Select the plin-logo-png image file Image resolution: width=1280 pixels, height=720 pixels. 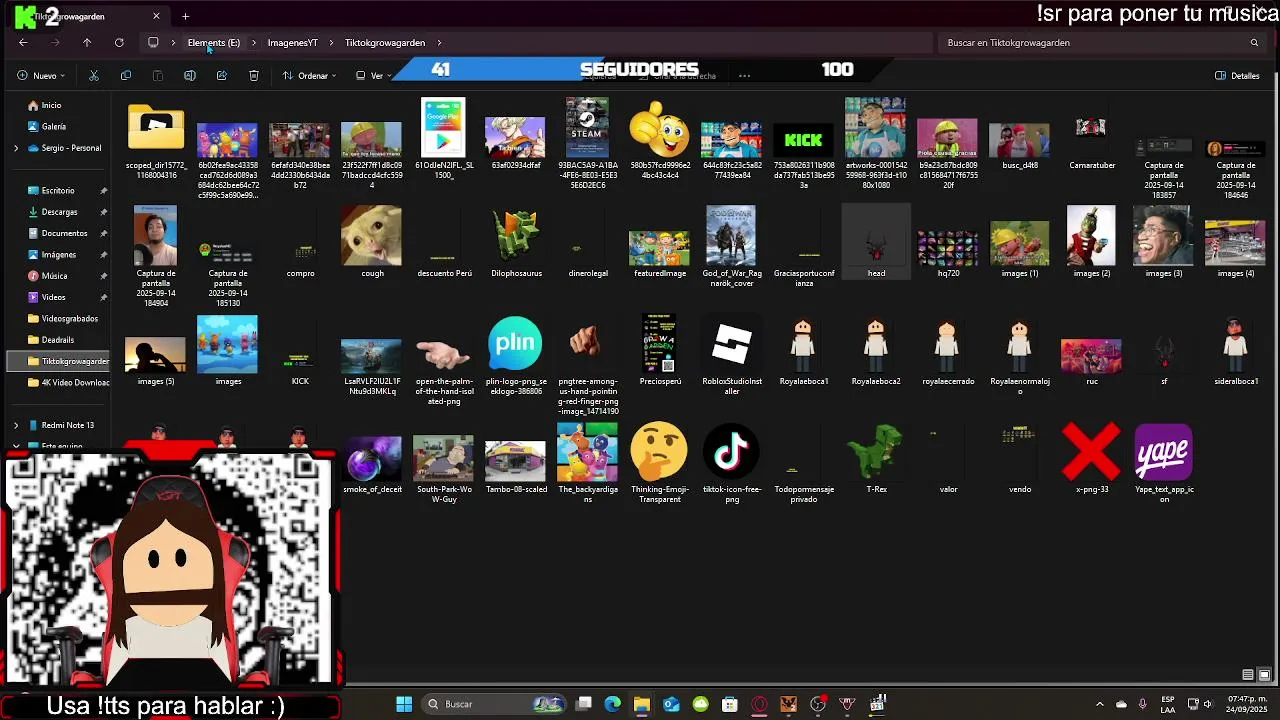[515, 356]
